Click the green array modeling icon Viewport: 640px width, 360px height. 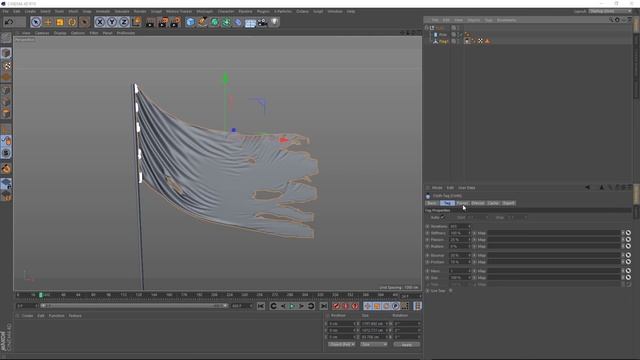(226, 22)
